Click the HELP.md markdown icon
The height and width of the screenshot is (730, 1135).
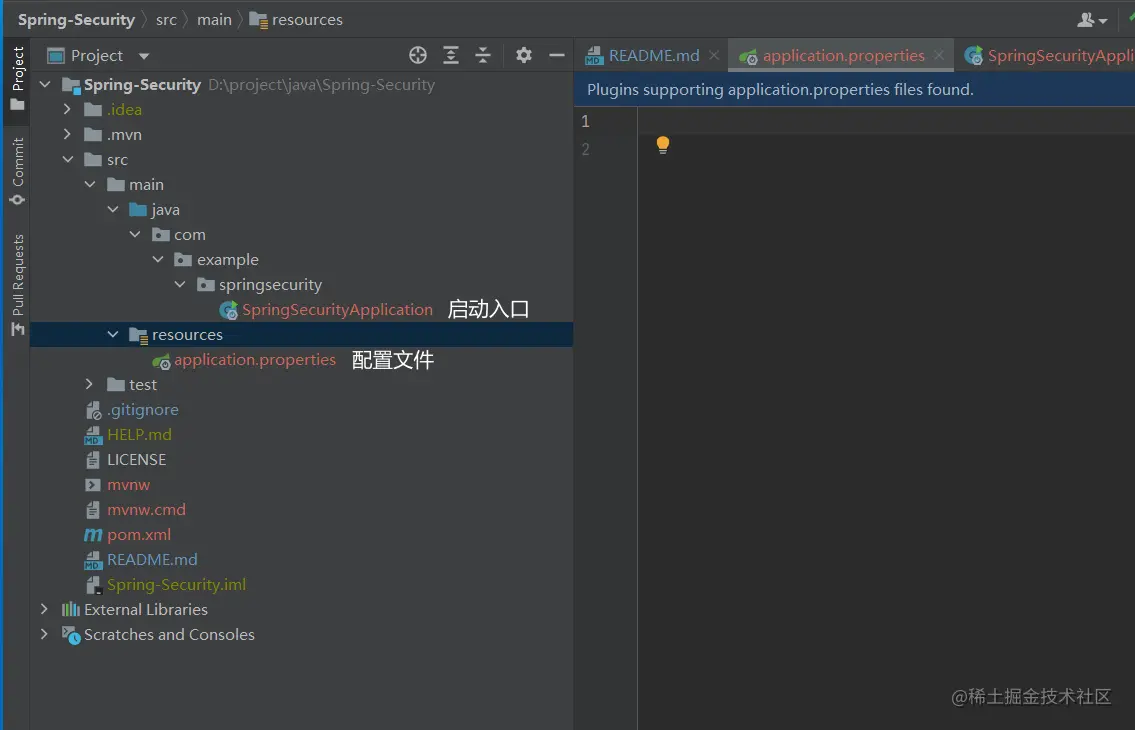tap(93, 435)
